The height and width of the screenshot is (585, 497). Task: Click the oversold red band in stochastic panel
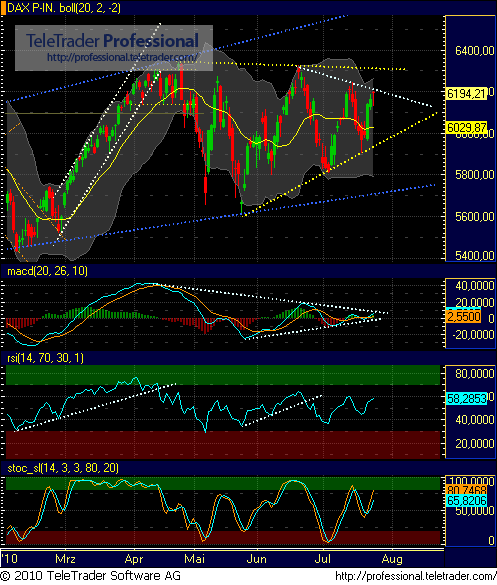223,538
